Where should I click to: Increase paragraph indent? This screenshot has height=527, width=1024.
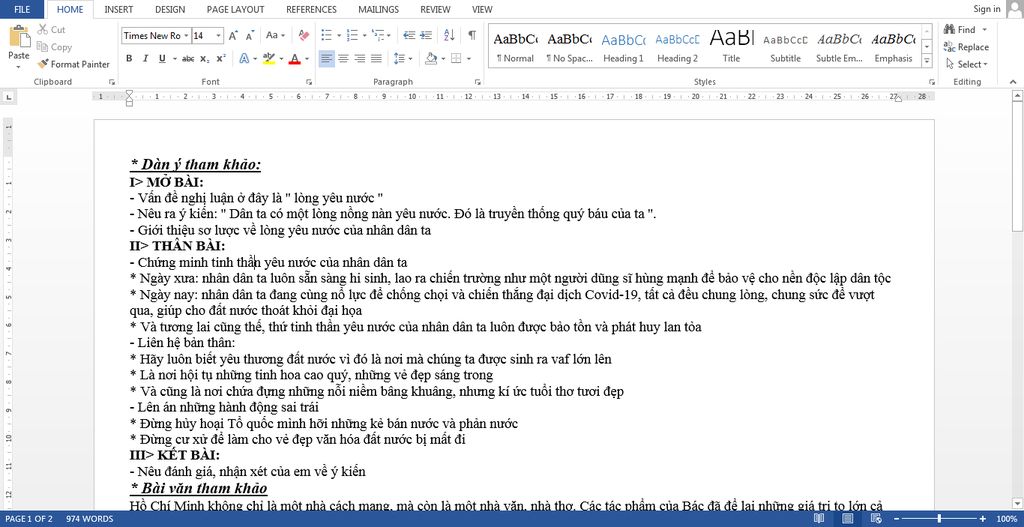coord(426,35)
